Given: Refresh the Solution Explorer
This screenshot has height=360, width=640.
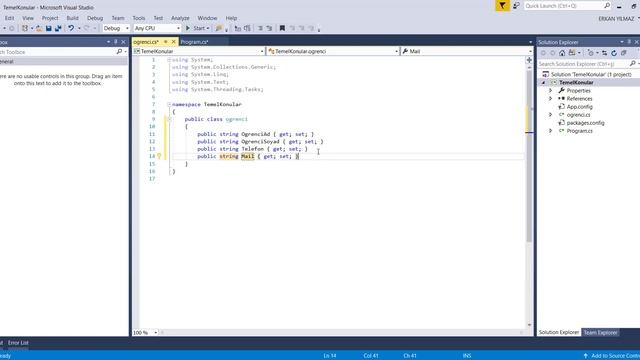Looking at the screenshot, I should [614, 53].
